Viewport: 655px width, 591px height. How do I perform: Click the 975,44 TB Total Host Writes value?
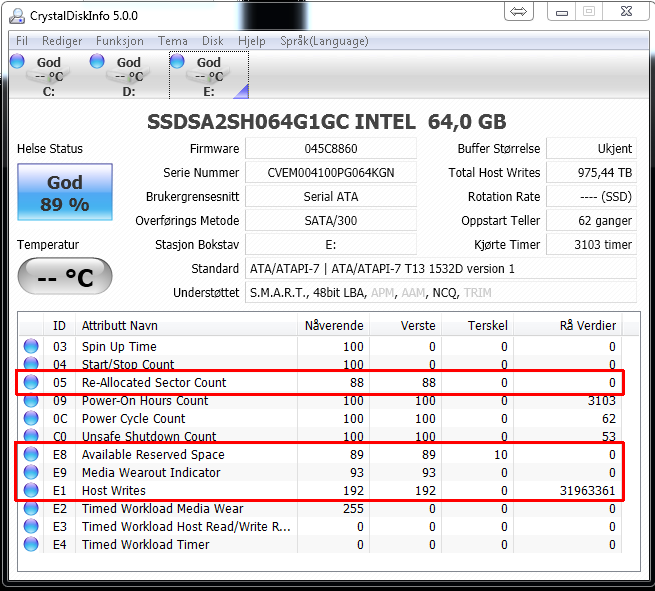point(592,172)
